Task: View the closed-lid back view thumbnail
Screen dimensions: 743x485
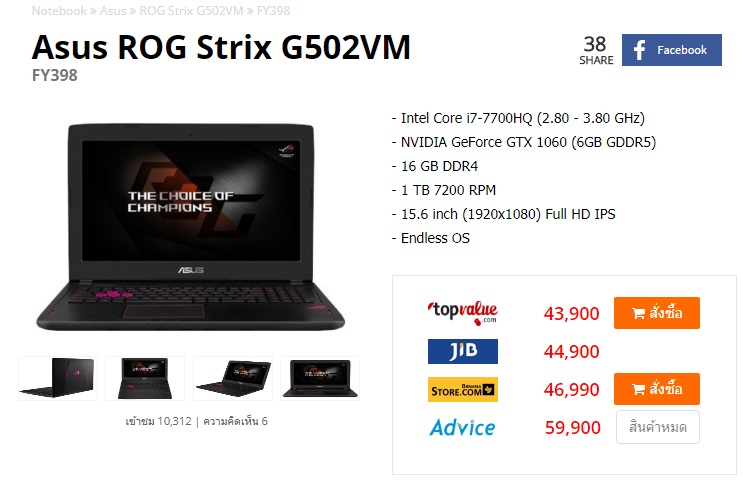Action: coord(58,378)
